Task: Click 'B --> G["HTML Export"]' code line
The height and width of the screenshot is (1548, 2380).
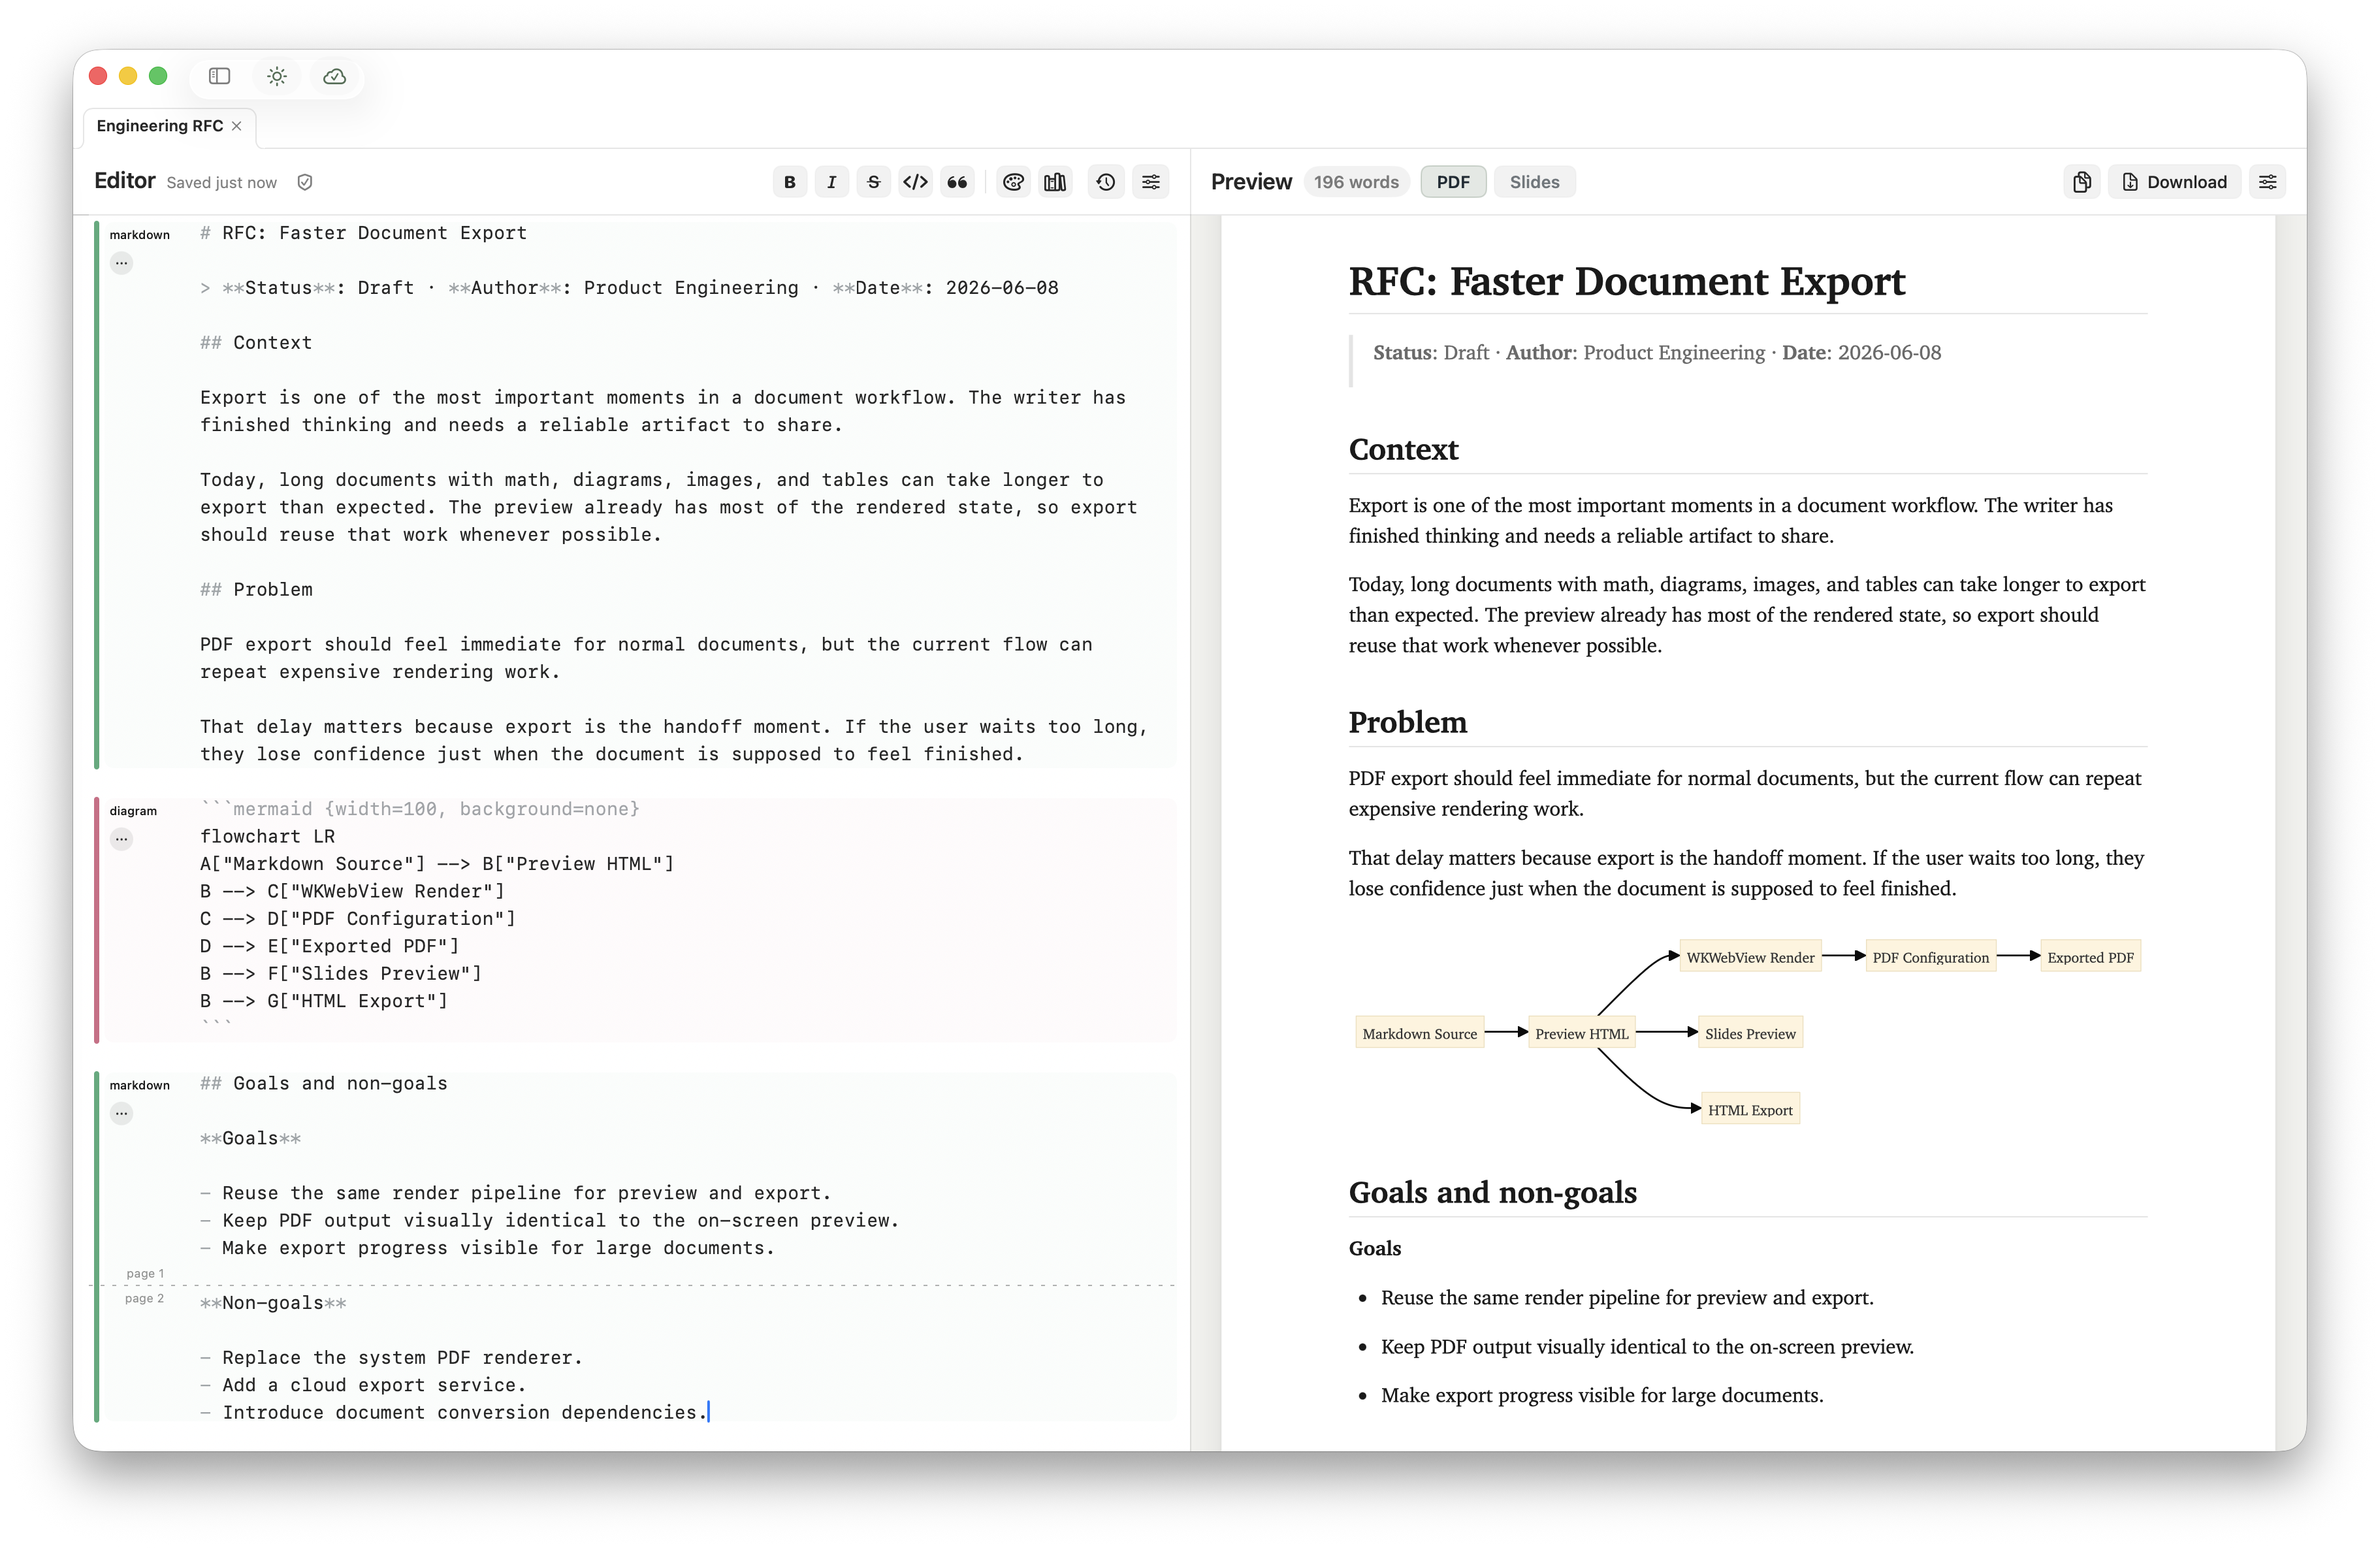Action: point(324,1001)
